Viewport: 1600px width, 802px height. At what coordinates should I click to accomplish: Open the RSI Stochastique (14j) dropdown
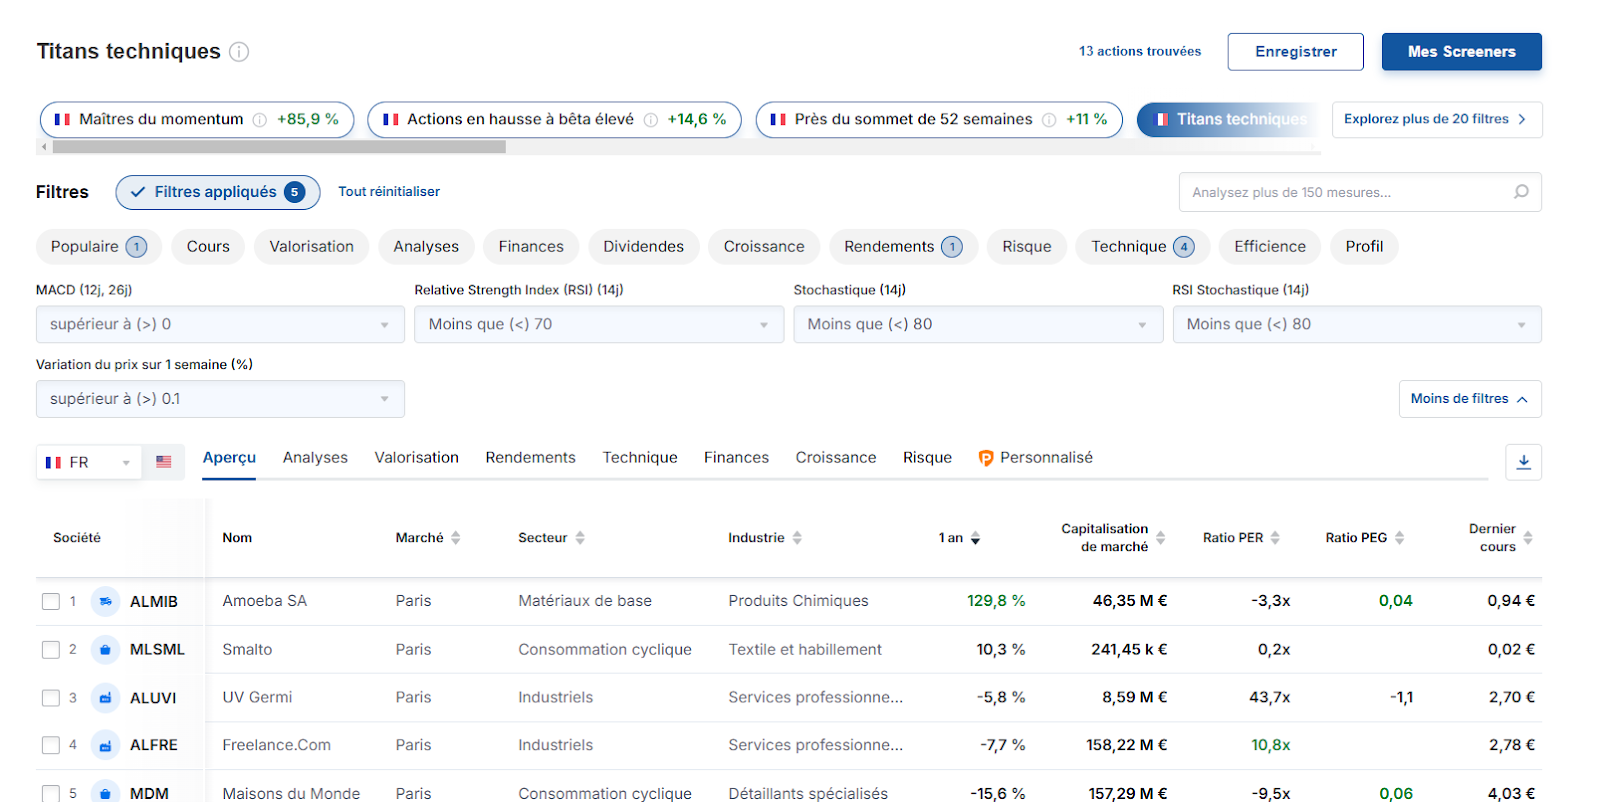(1357, 324)
